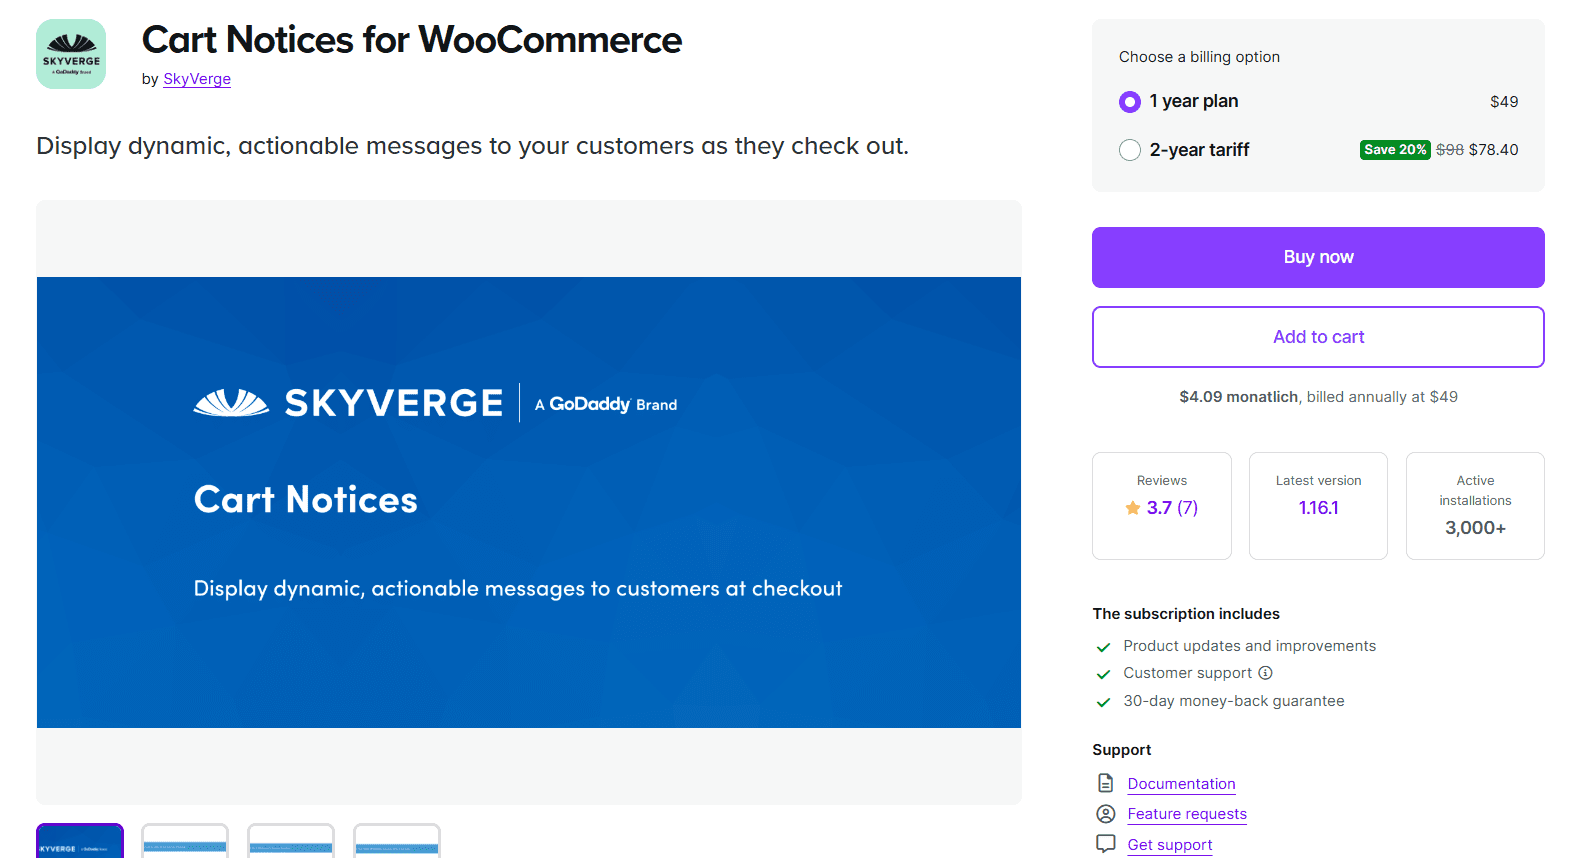
Task: Open the SkyVerge author profile link
Action: (x=196, y=78)
